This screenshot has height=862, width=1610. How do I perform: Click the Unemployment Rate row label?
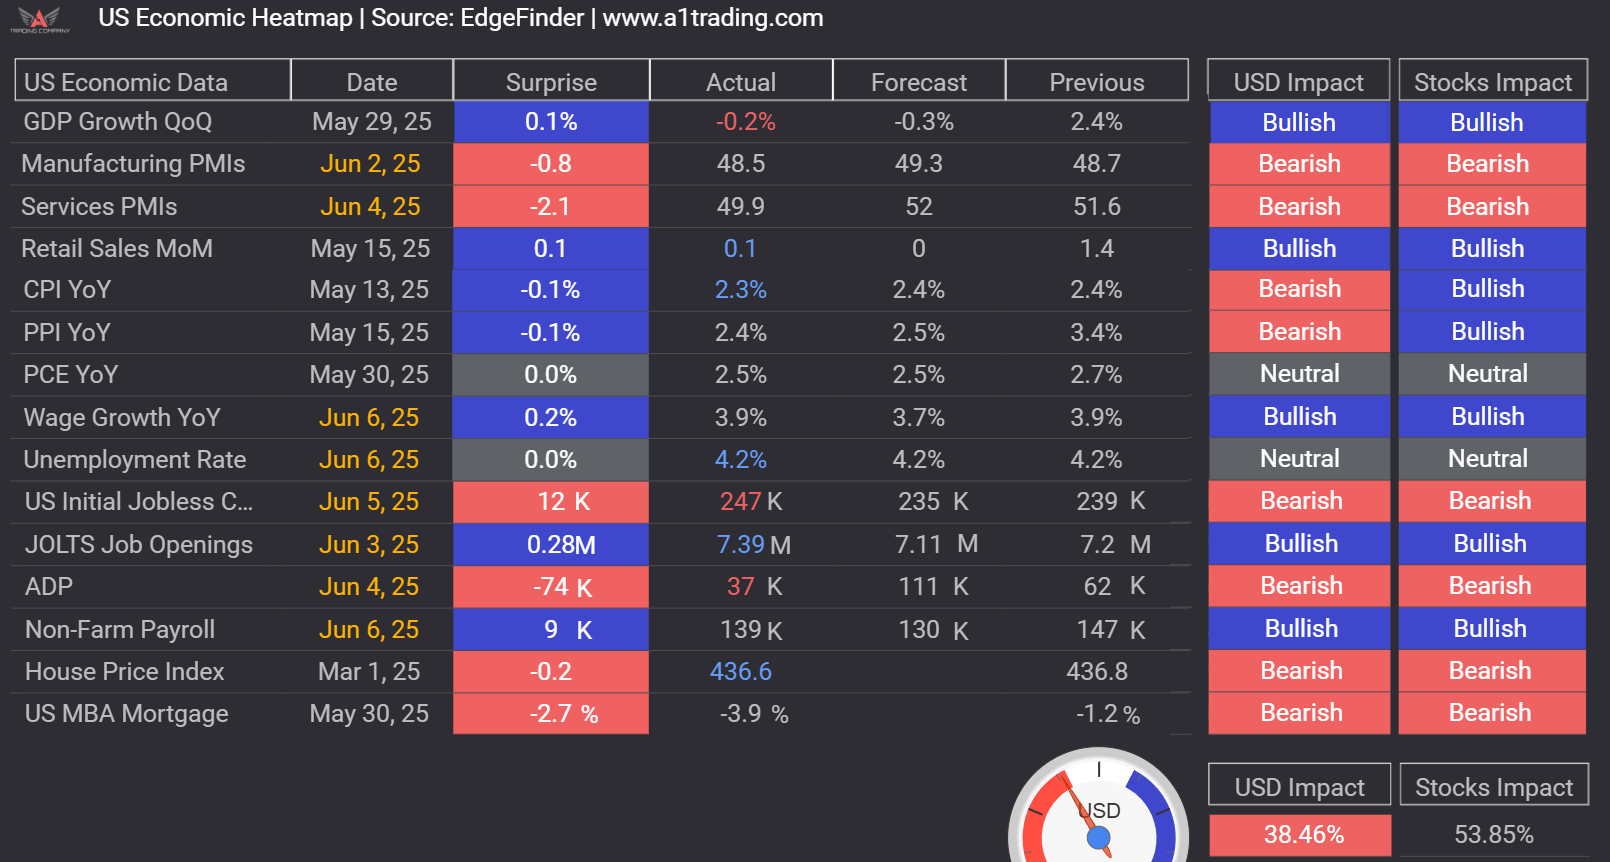pyautogui.click(x=135, y=460)
